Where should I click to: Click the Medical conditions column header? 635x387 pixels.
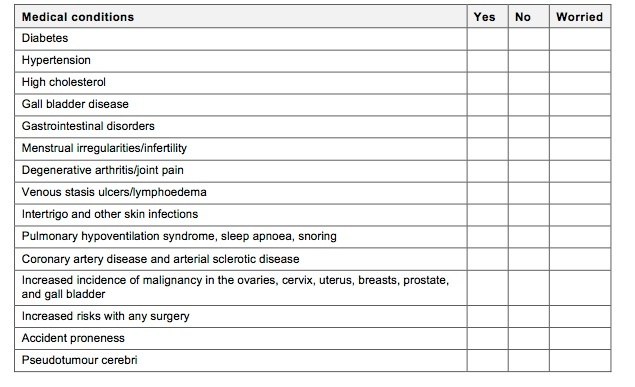pyautogui.click(x=78, y=17)
